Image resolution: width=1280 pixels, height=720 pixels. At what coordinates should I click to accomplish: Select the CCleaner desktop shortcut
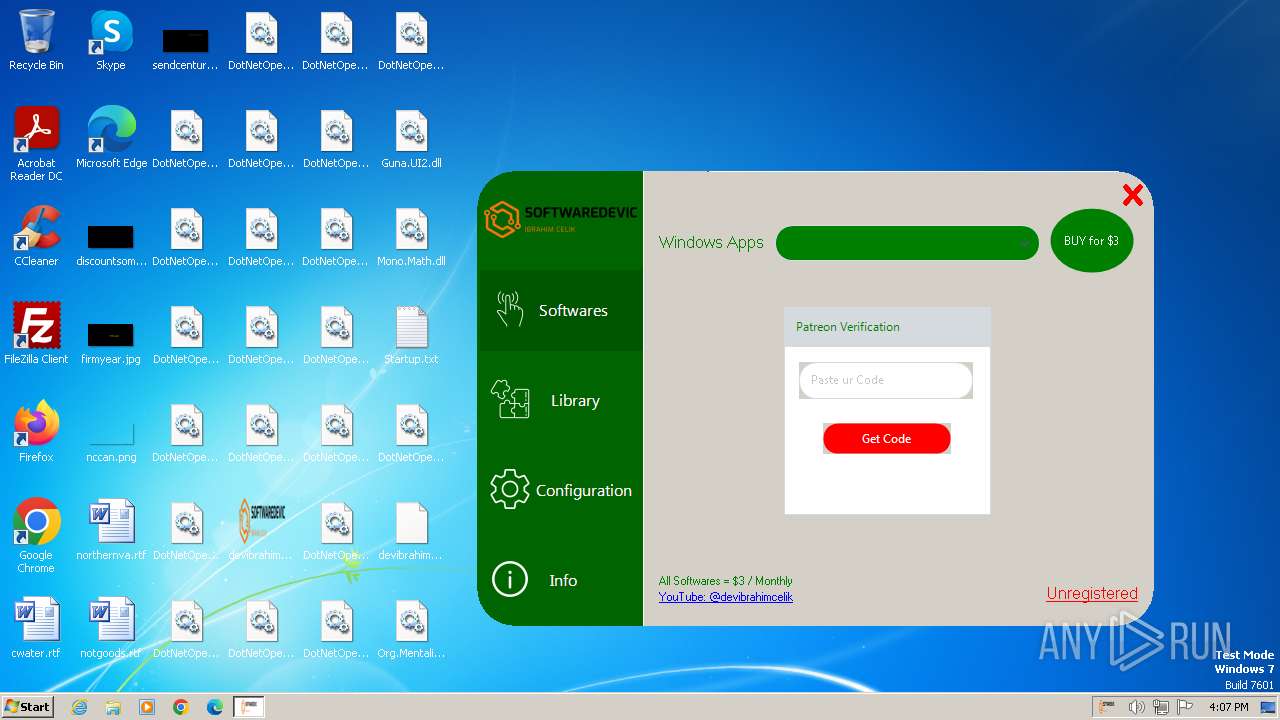coord(36,236)
